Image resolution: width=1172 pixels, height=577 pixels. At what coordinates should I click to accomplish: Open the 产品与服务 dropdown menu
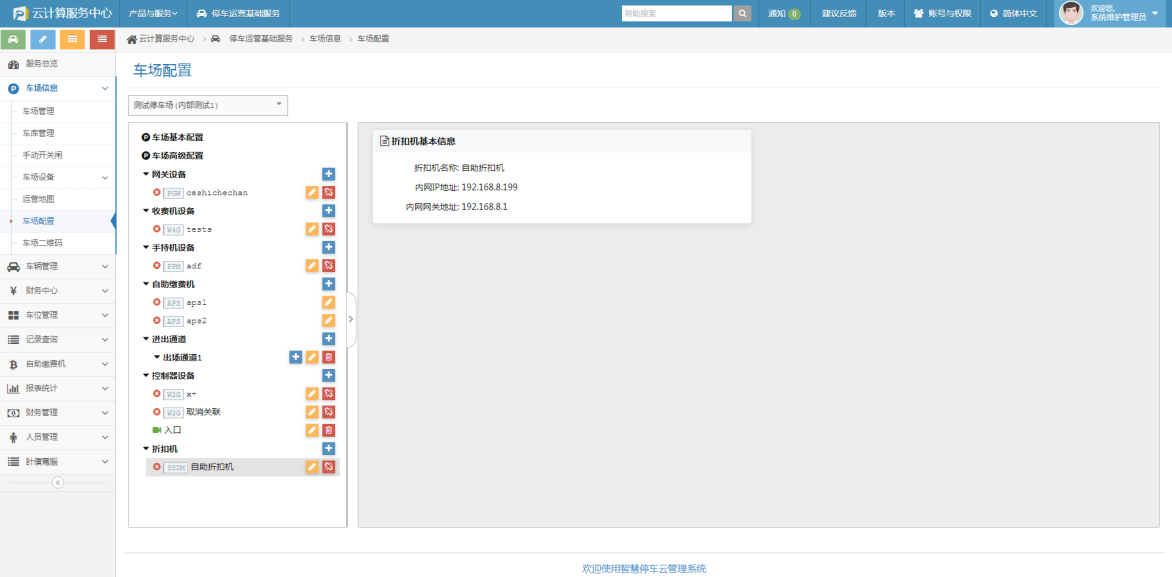coord(153,14)
